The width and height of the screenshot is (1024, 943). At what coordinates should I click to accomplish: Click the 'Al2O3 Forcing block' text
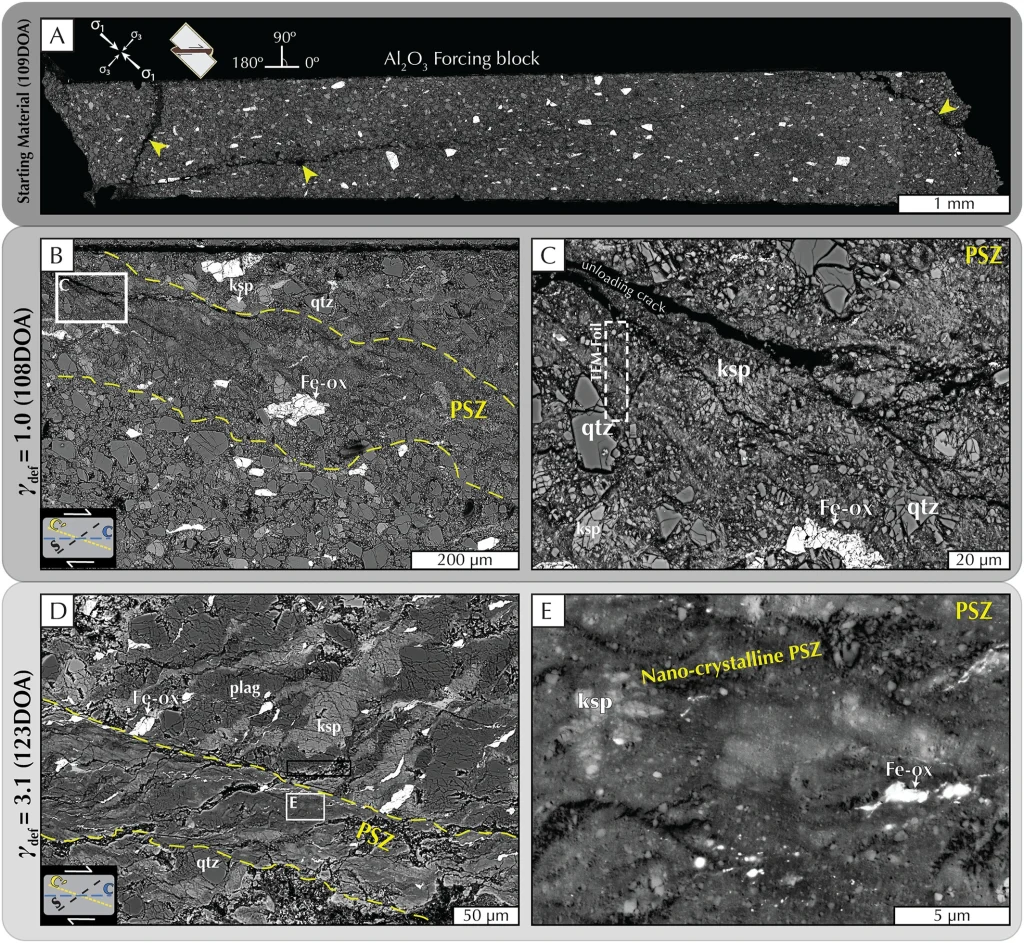462,59
